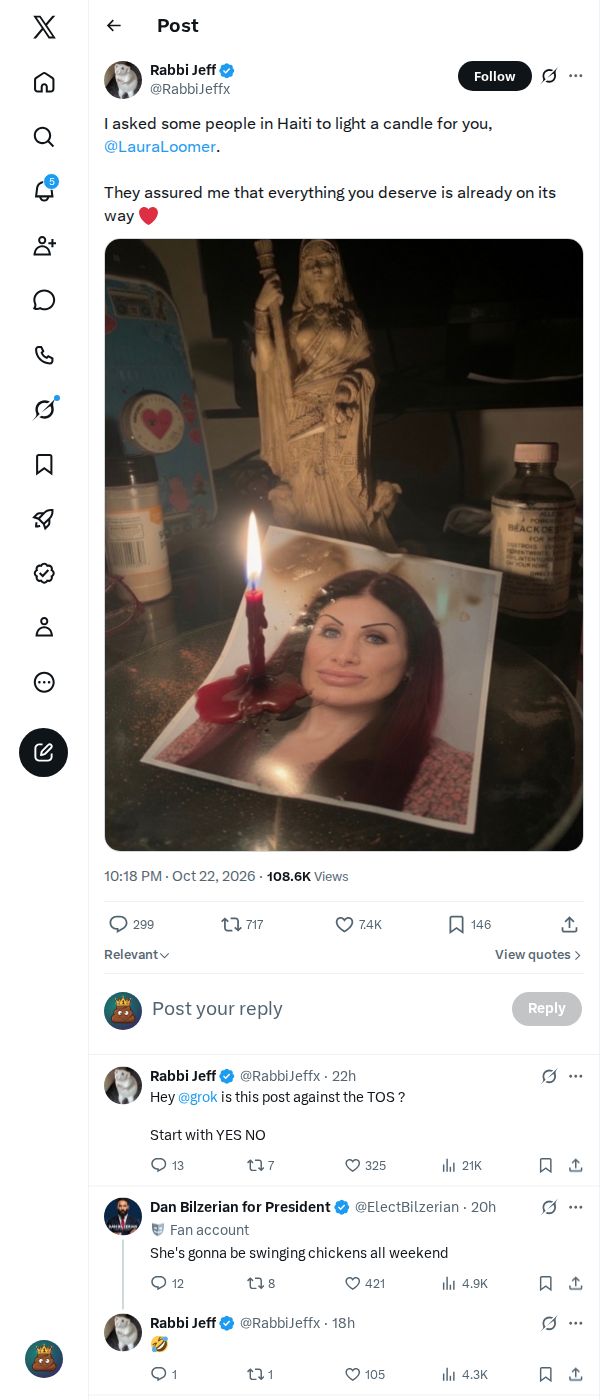This screenshot has height=1400, width=600.
Task: Open the Bookmarks sidebar icon
Action: [44, 464]
